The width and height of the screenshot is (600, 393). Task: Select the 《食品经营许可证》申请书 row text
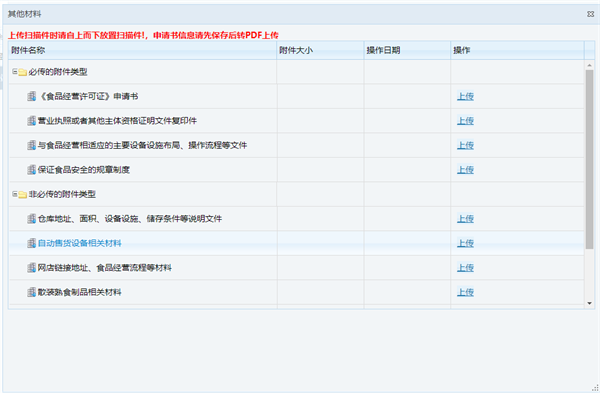(x=88, y=96)
